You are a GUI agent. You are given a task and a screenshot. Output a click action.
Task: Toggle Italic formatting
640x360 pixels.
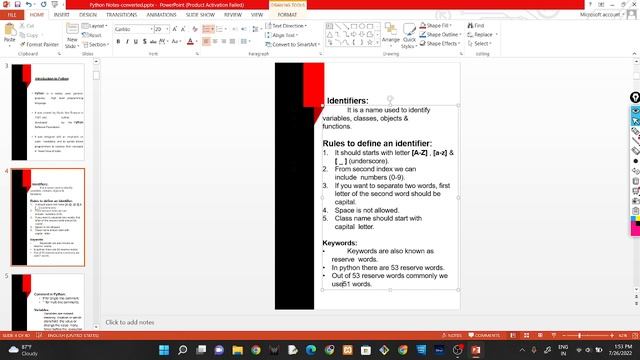[127, 42]
